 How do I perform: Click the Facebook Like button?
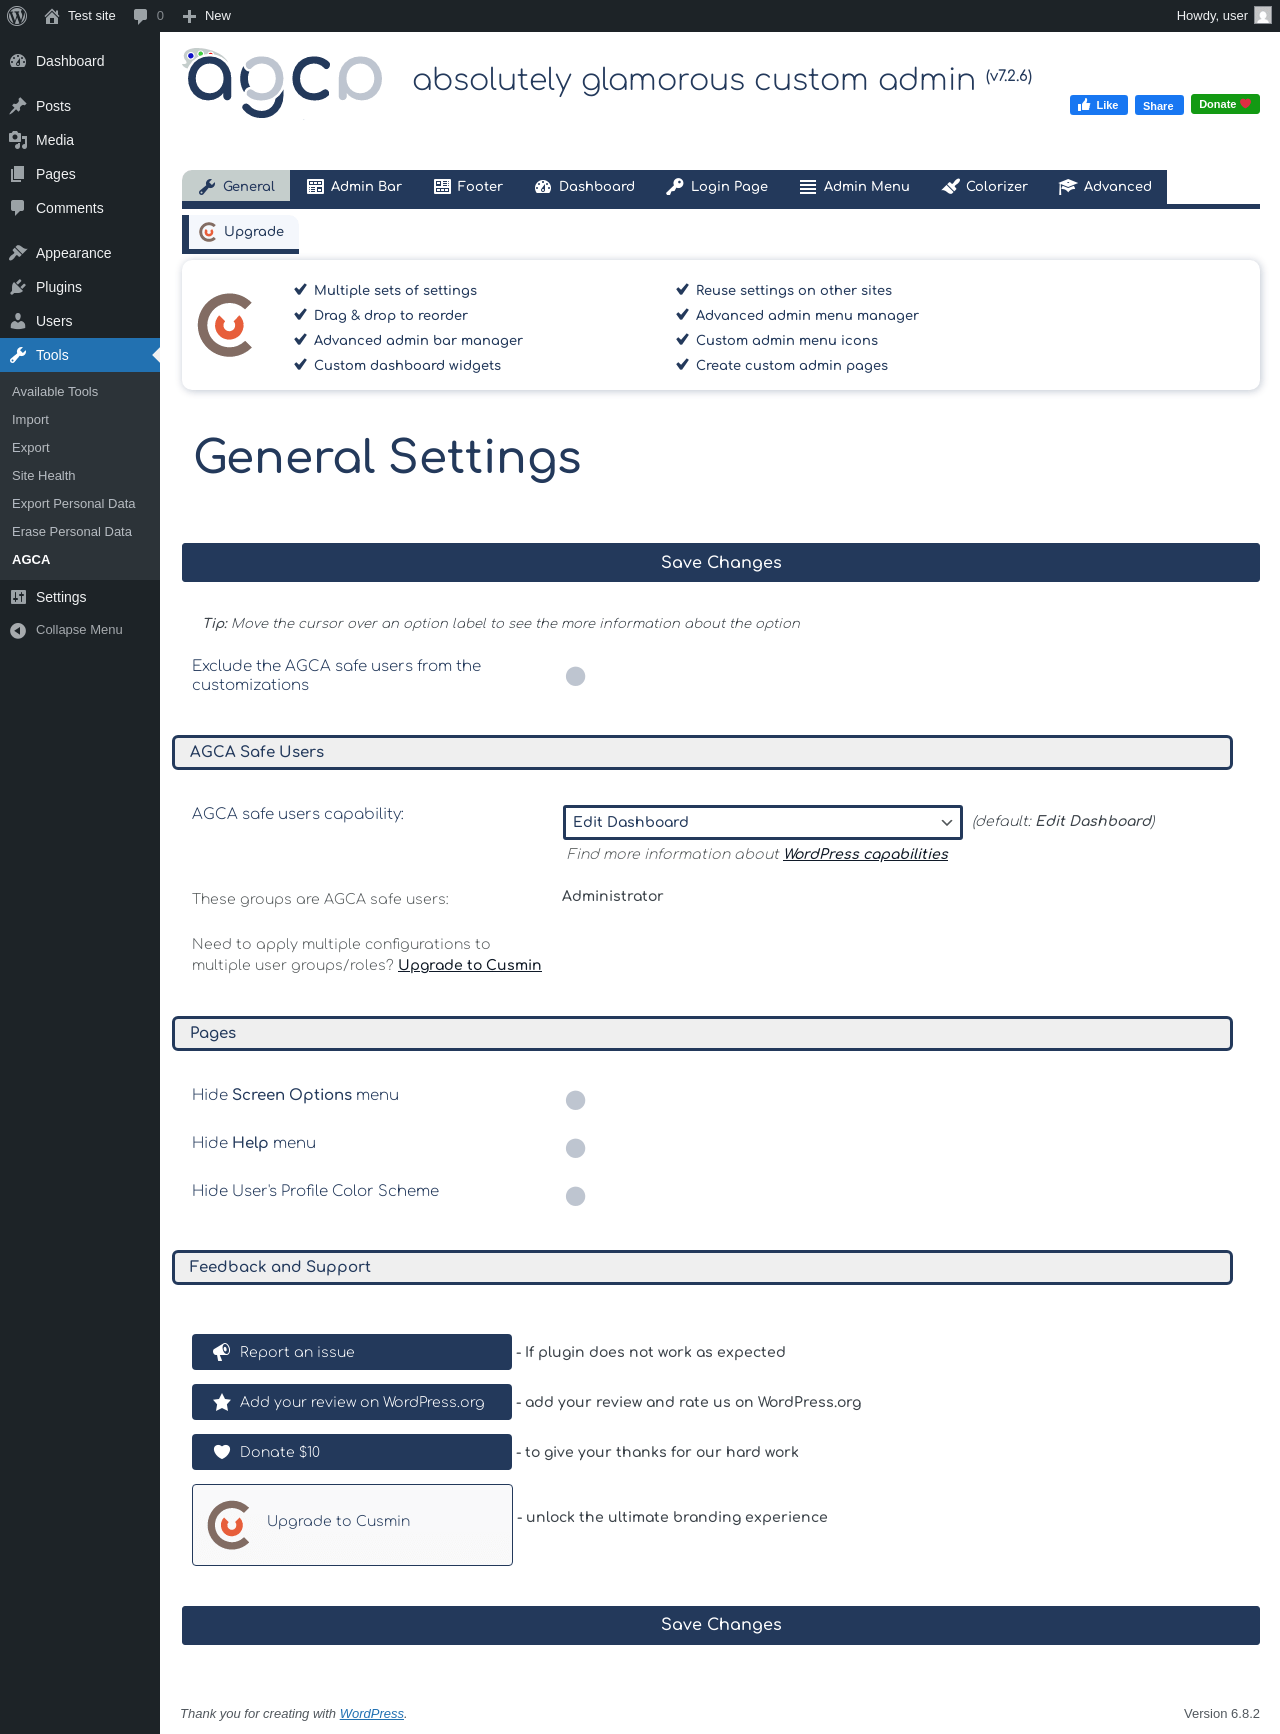click(1099, 105)
